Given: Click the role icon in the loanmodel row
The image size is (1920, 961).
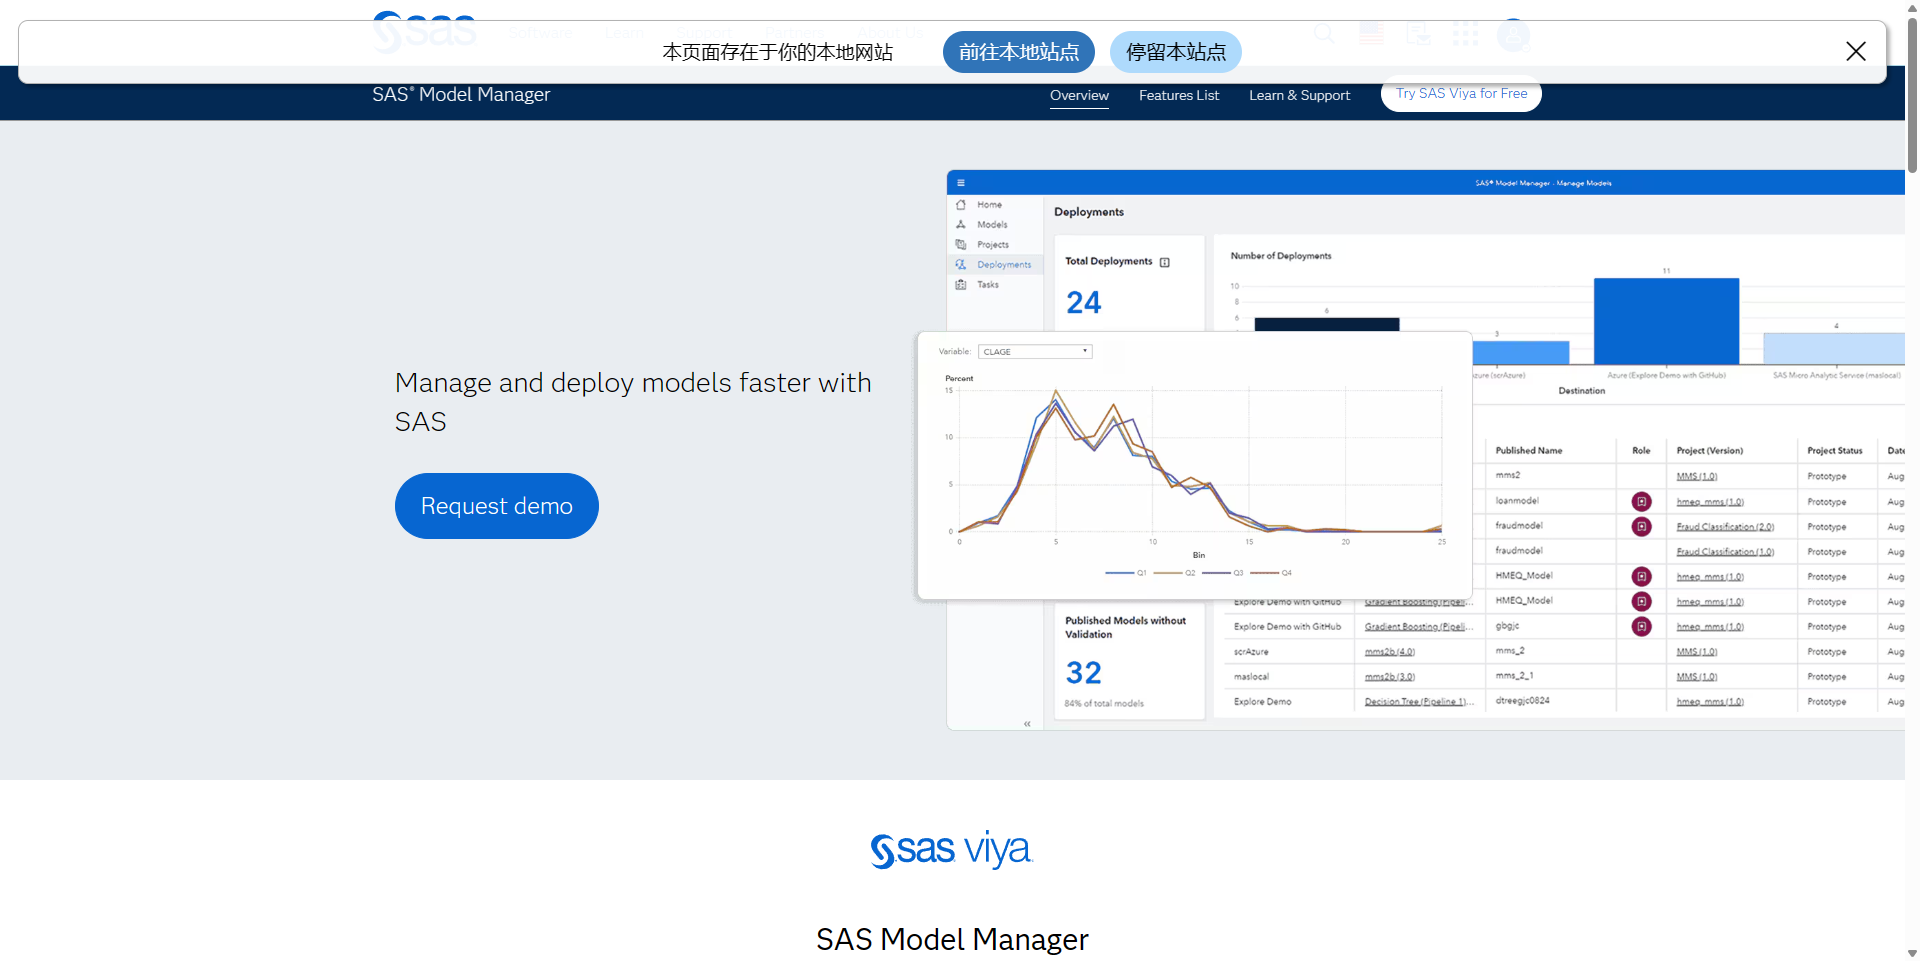Looking at the screenshot, I should coord(1641,501).
